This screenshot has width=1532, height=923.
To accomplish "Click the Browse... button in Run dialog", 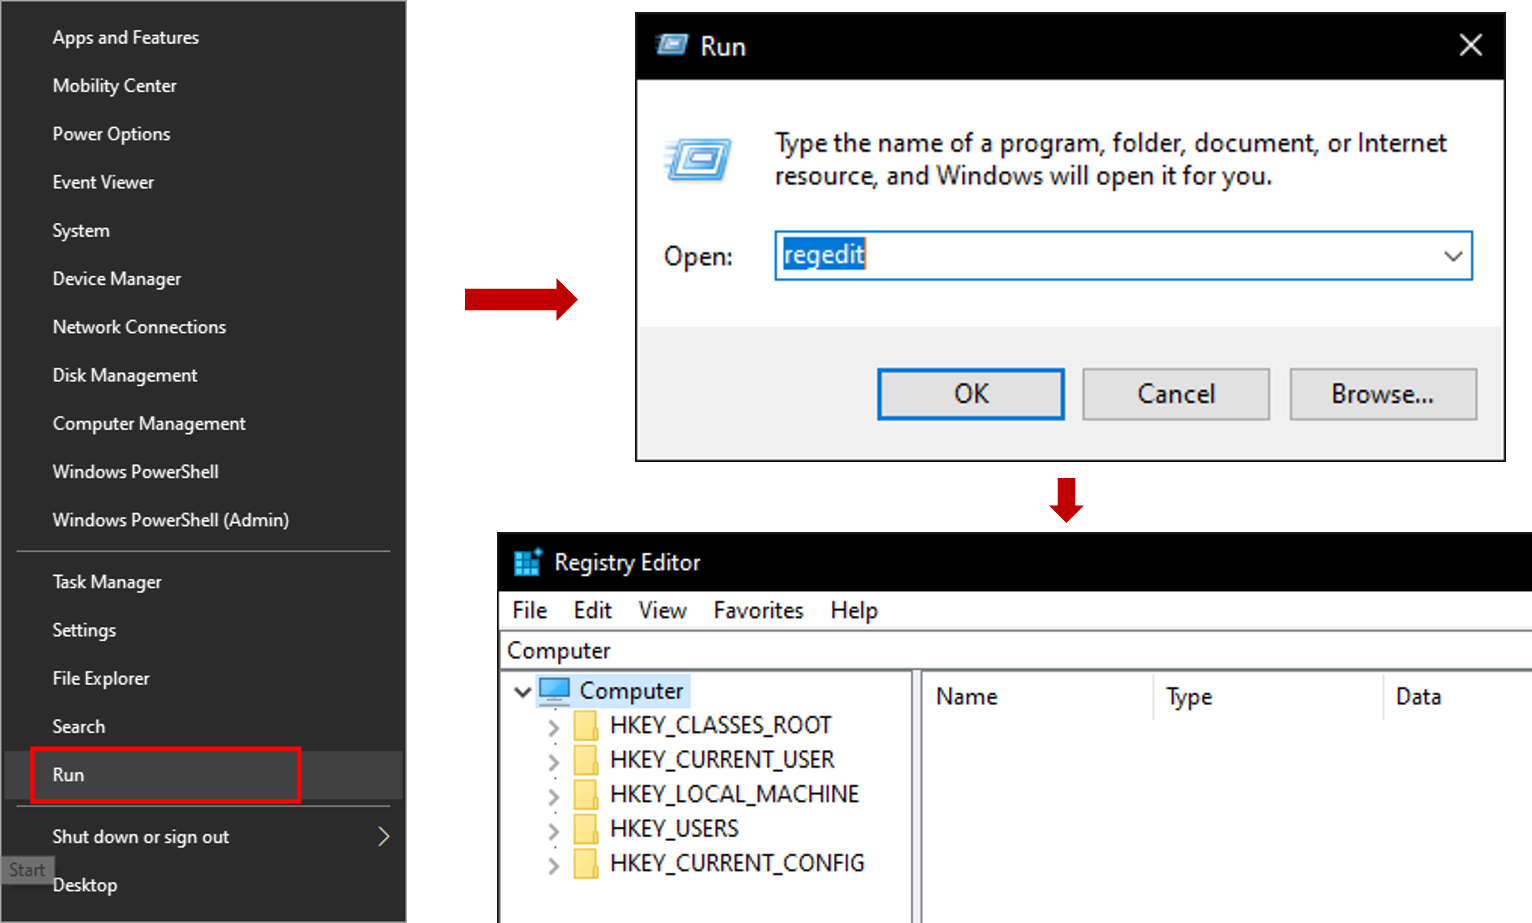I will click(x=1382, y=394).
